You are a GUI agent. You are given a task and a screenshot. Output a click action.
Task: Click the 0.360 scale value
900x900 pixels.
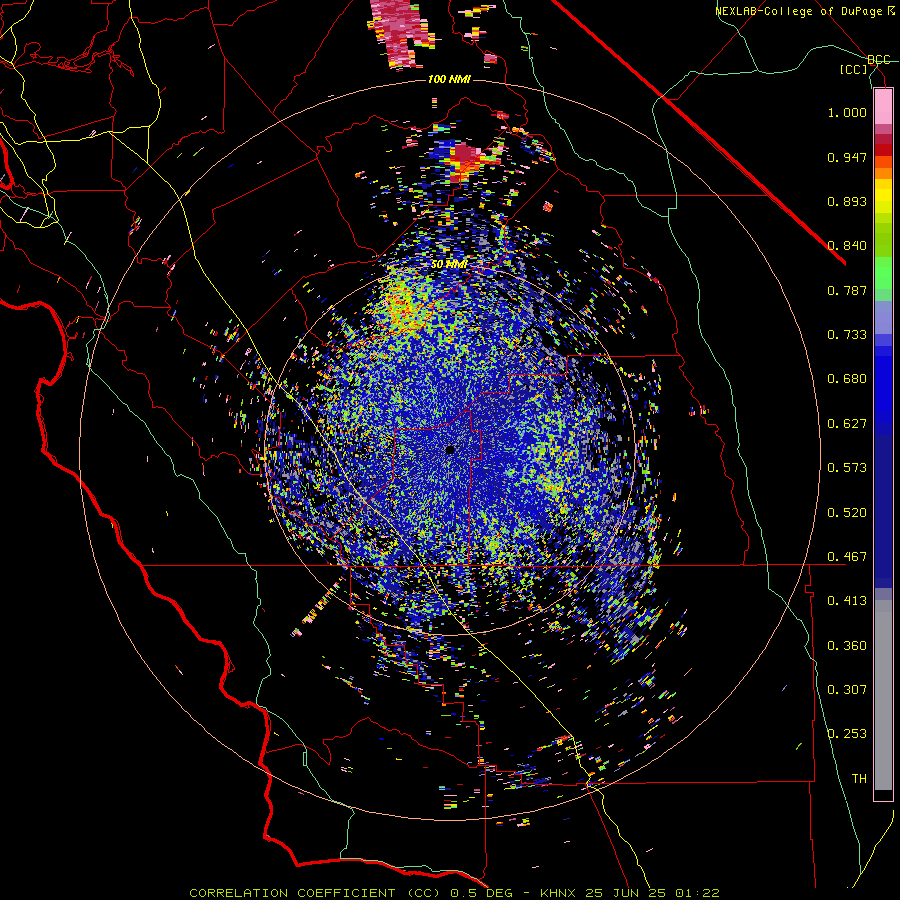[x=847, y=646]
